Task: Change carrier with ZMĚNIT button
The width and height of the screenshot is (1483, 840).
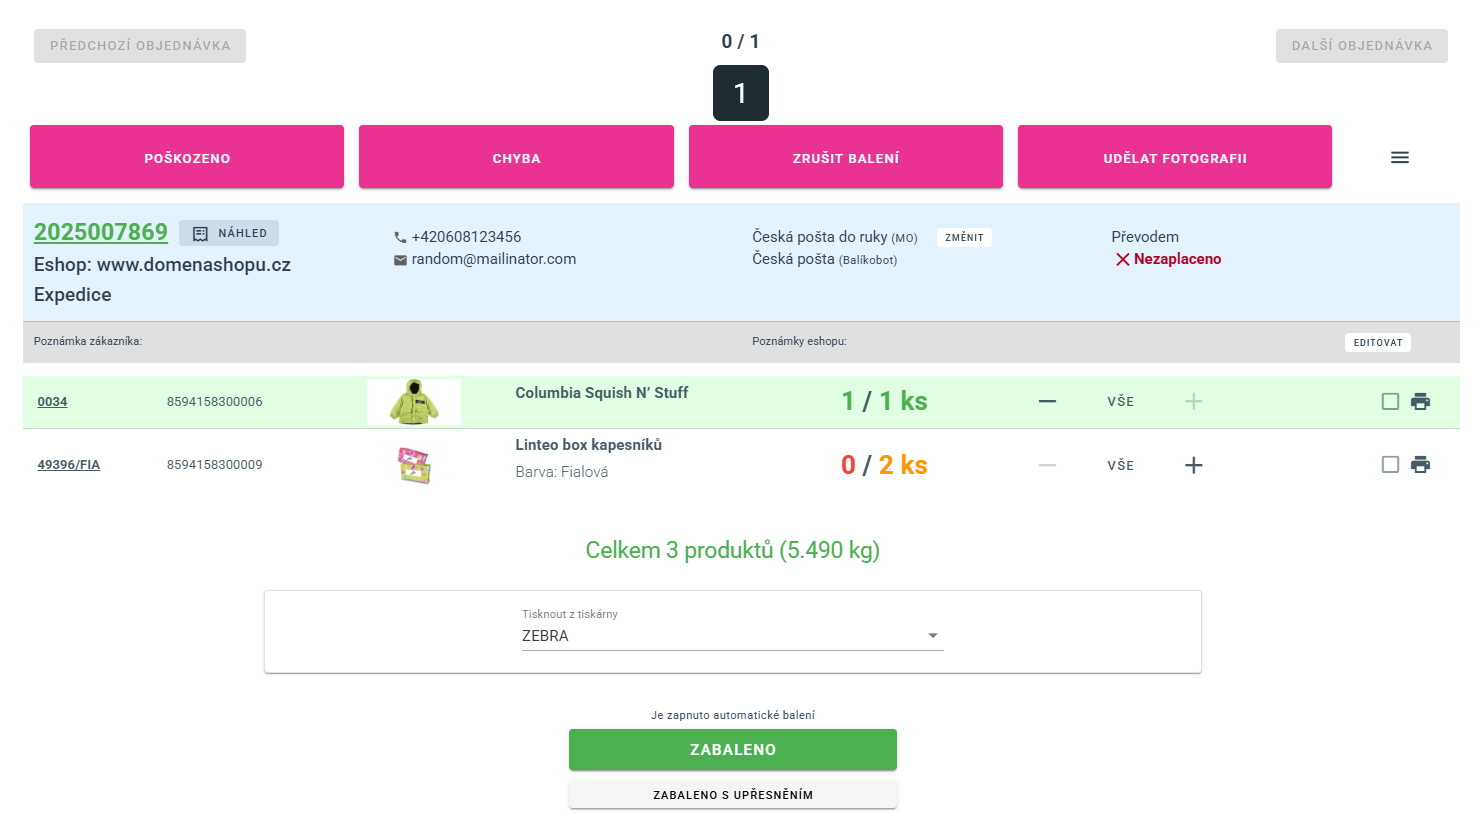Action: coord(964,238)
